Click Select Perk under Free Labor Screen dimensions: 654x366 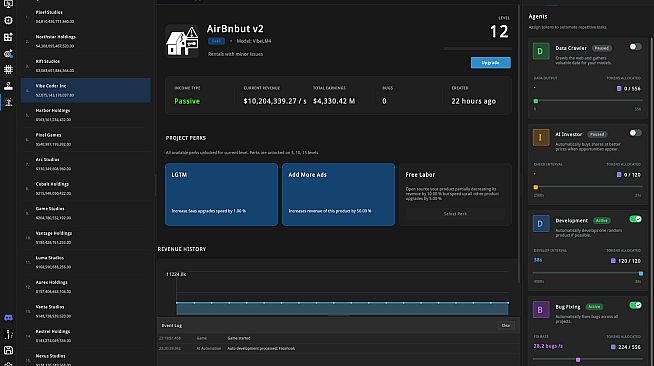coord(455,214)
